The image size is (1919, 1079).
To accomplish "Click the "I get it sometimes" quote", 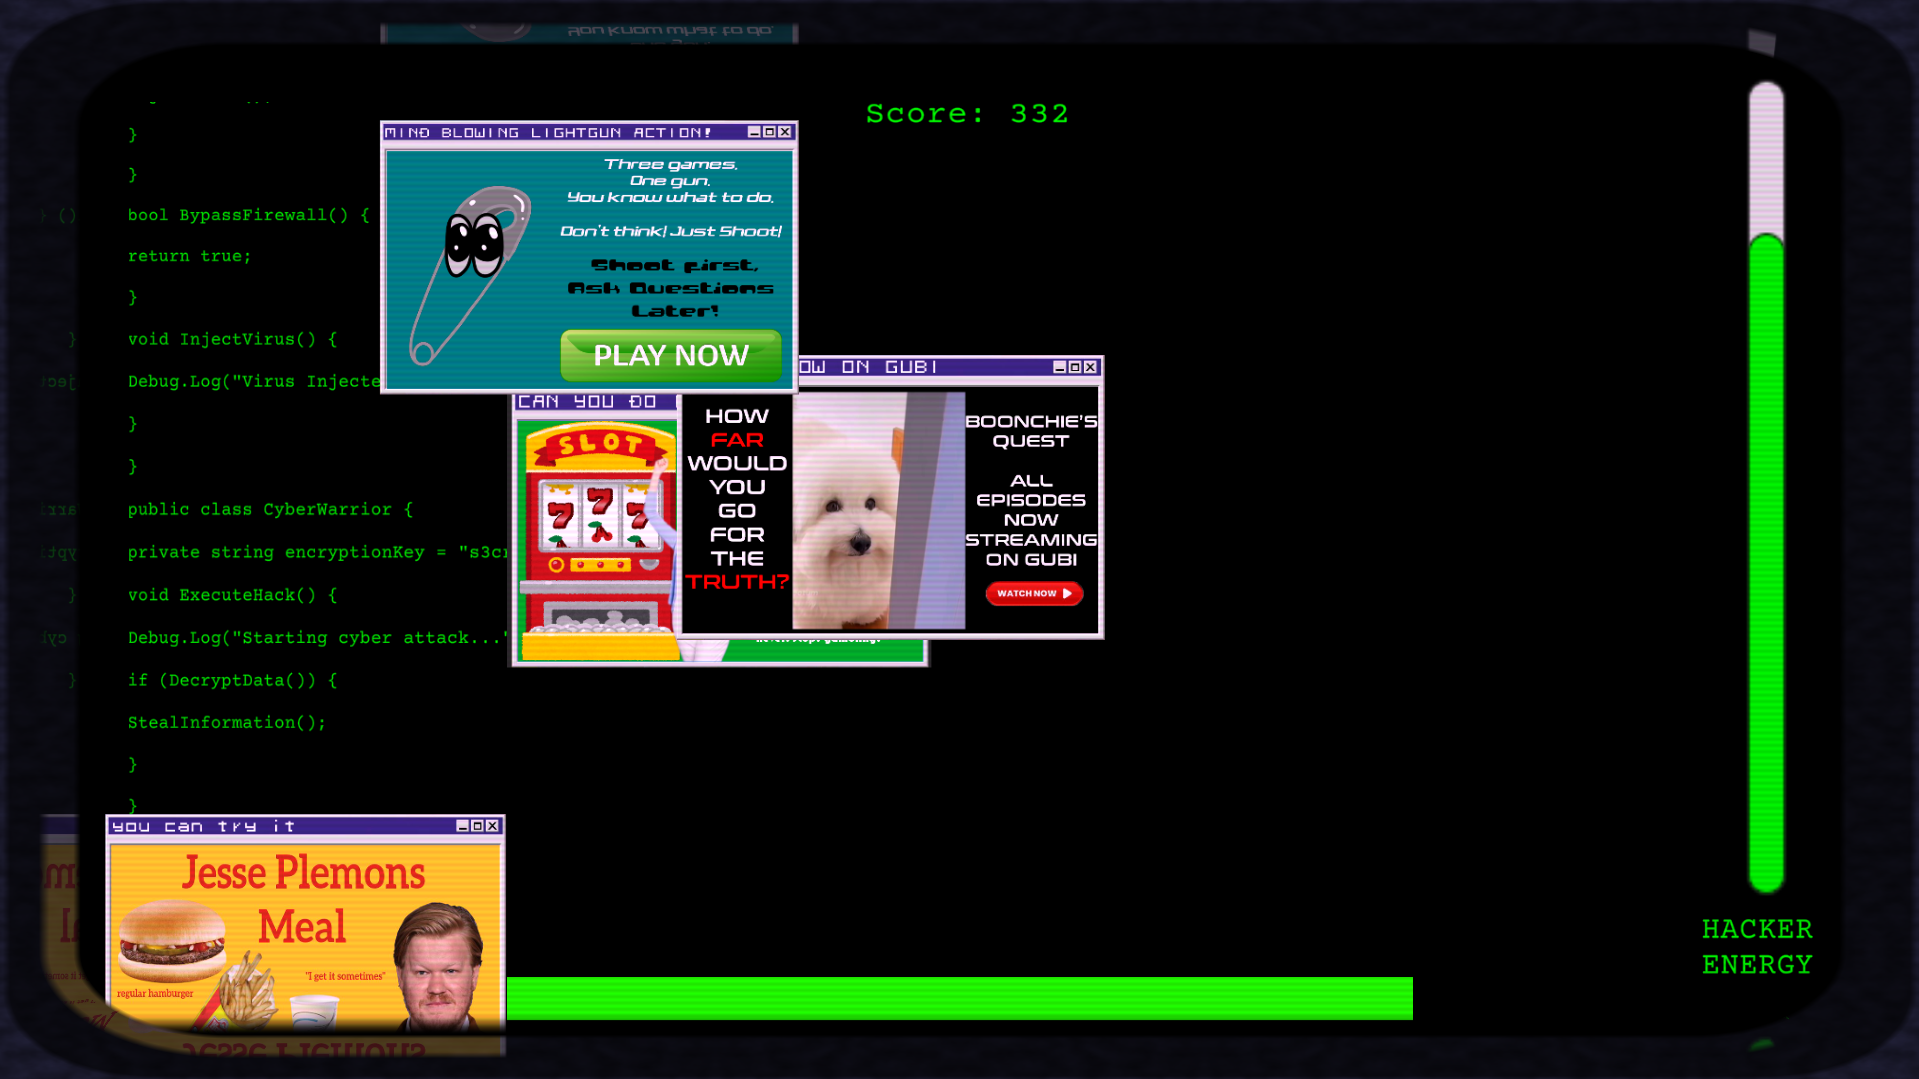I will (x=345, y=976).
